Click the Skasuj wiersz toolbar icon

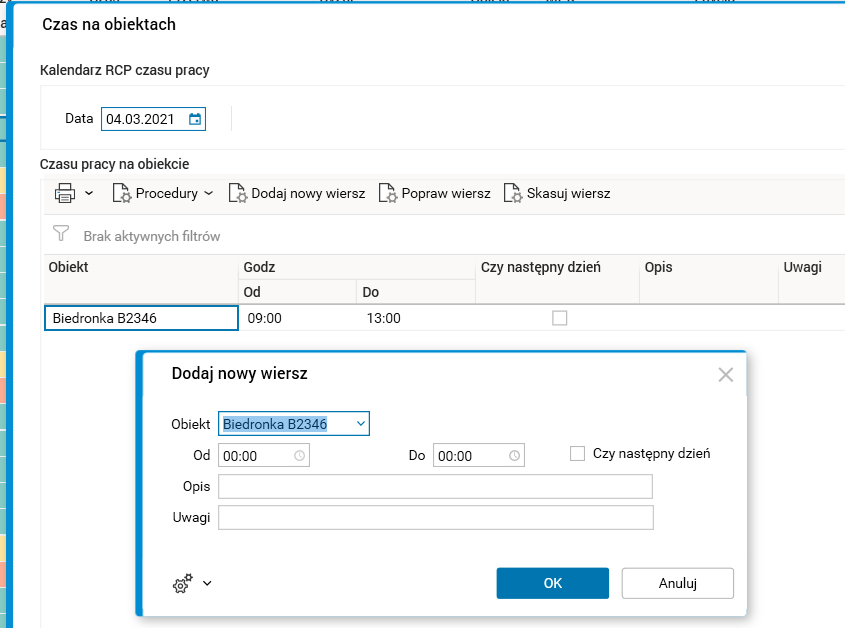(x=513, y=193)
